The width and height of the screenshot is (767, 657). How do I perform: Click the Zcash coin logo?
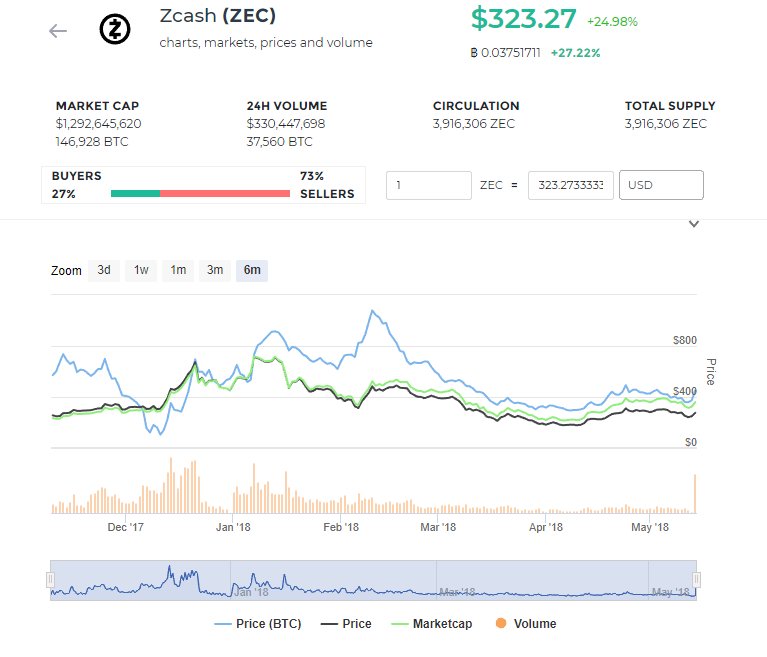tap(115, 29)
